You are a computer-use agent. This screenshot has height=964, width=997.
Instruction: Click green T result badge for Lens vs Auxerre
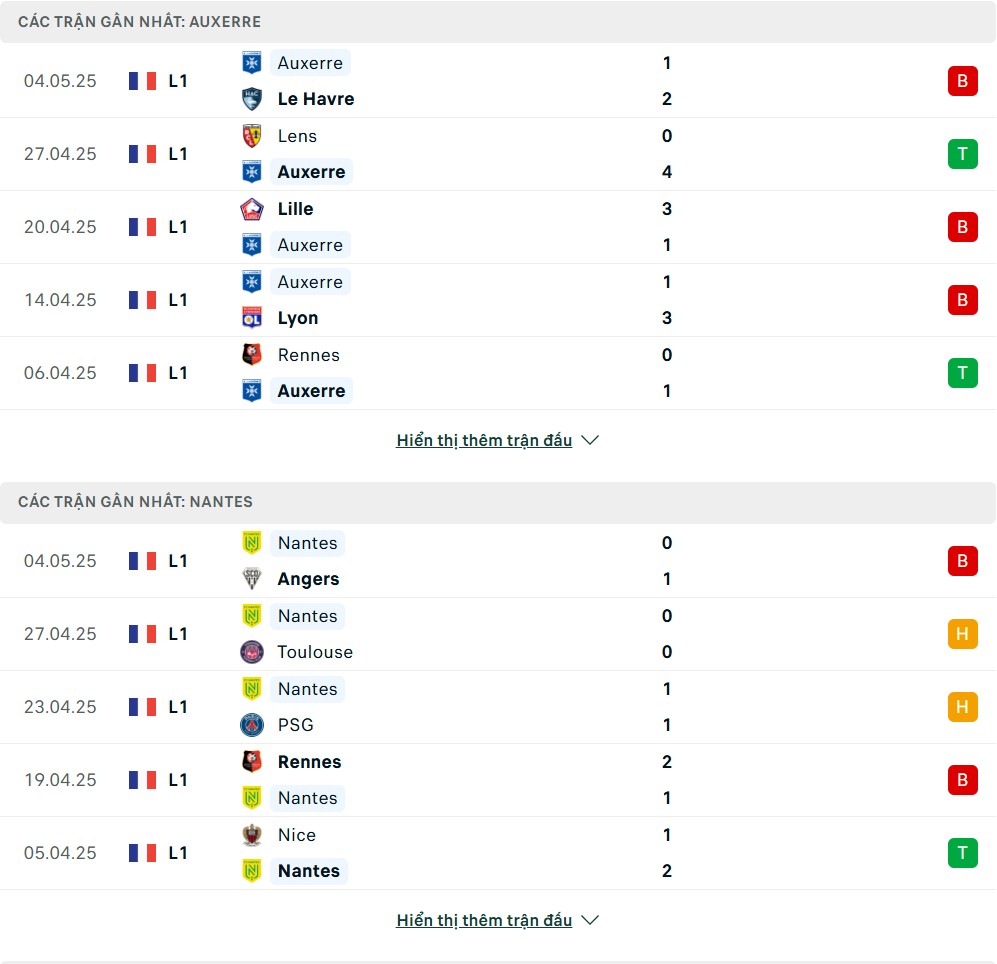point(962,154)
